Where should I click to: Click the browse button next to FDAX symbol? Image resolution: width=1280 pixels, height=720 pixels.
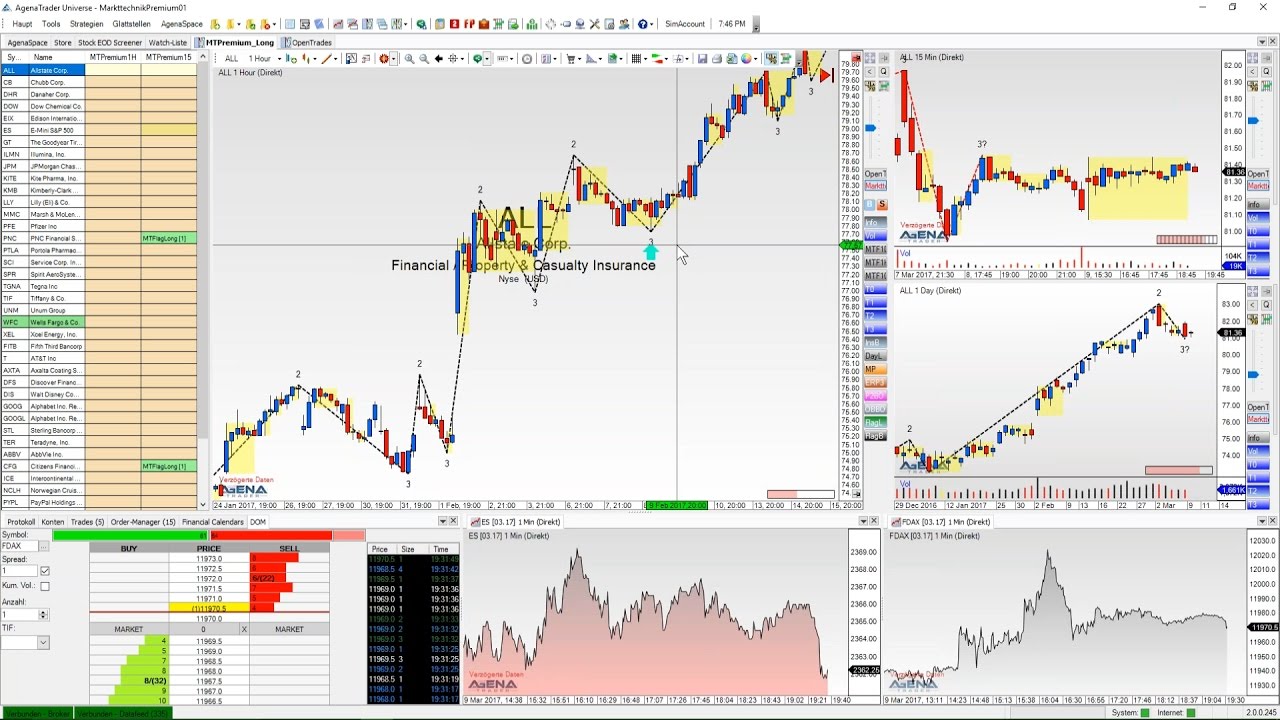pos(44,546)
